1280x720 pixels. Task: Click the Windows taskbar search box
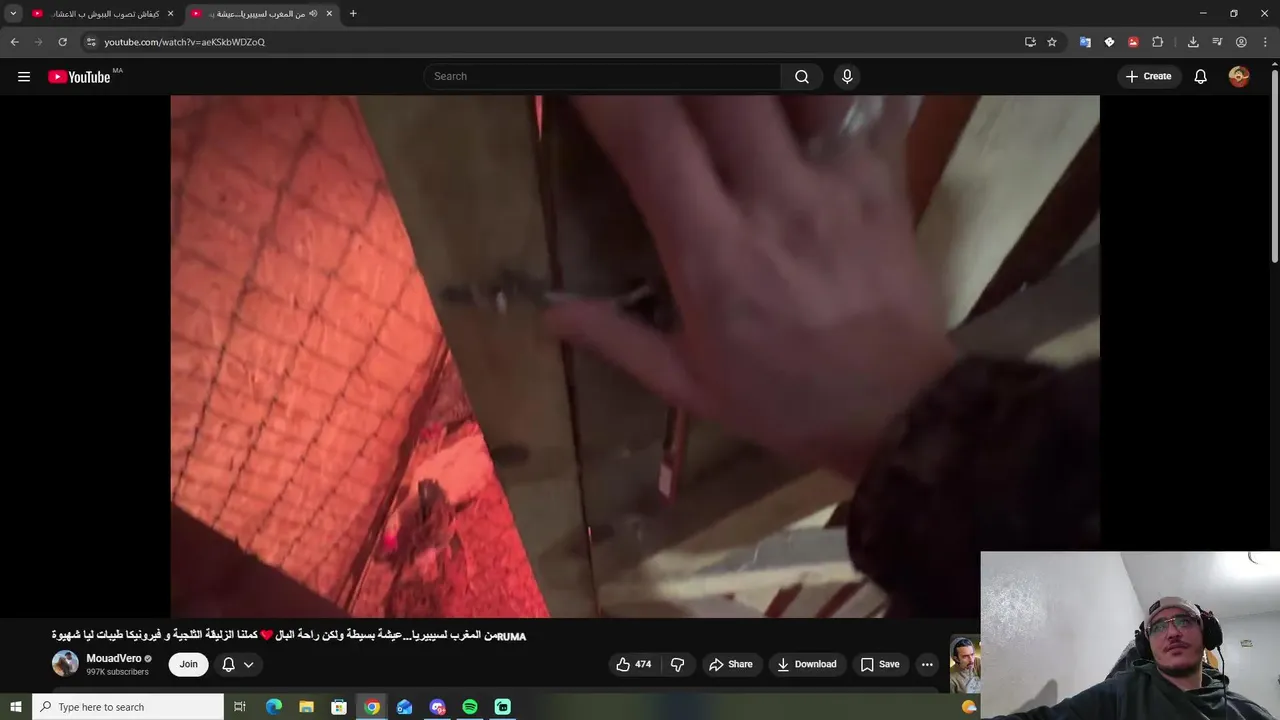(128, 707)
